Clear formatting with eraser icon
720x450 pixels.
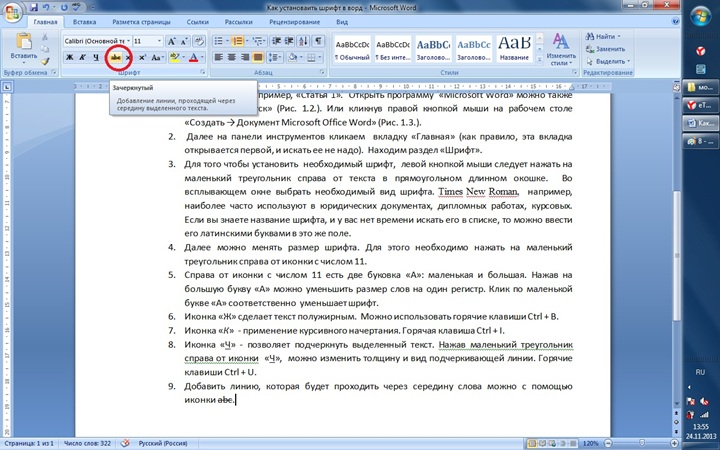click(x=199, y=41)
